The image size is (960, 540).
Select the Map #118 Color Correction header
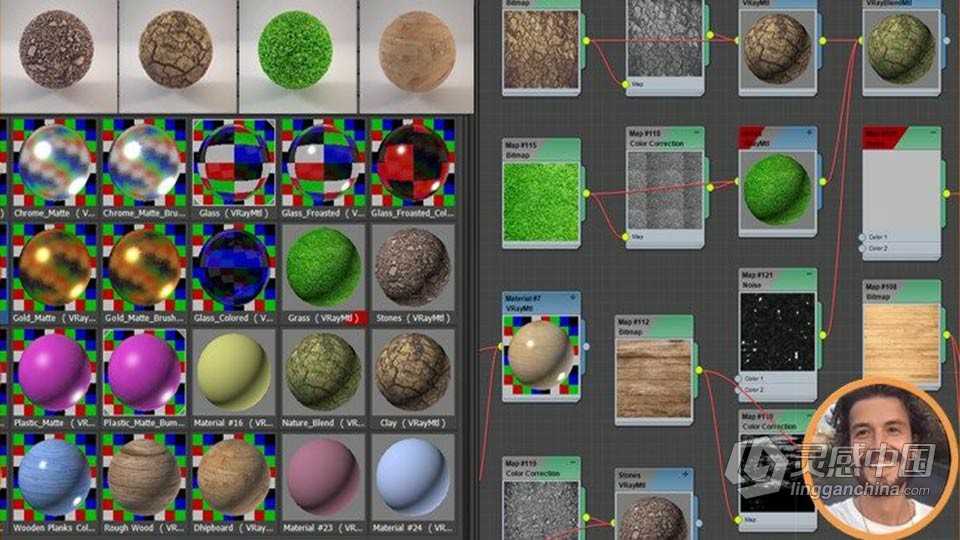[x=665, y=138]
